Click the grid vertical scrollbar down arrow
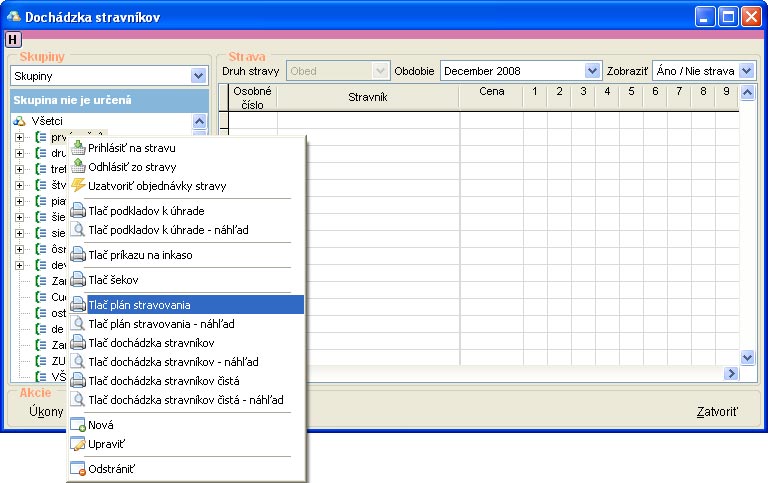The image size is (768, 483). 747,357
